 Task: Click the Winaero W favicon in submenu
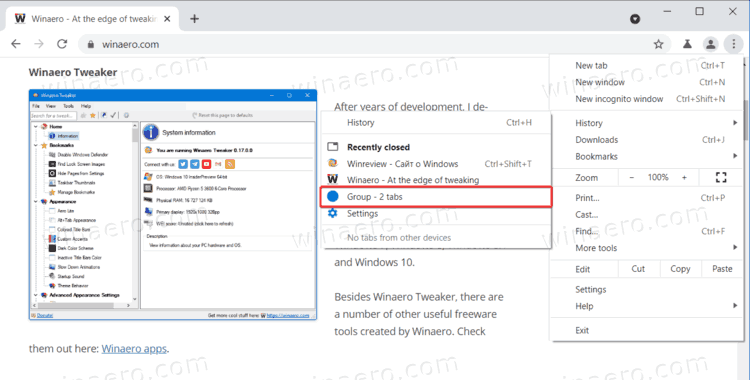click(332, 179)
